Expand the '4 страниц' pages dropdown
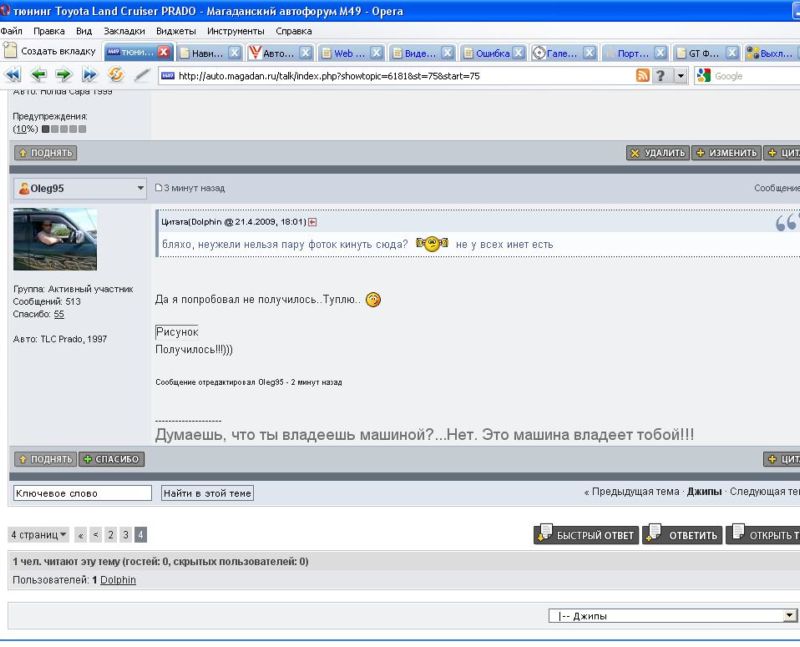Screen dimensions: 800x647 39,535
